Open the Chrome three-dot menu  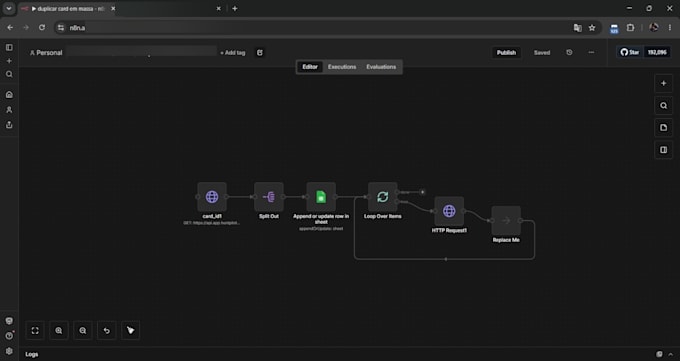670,28
